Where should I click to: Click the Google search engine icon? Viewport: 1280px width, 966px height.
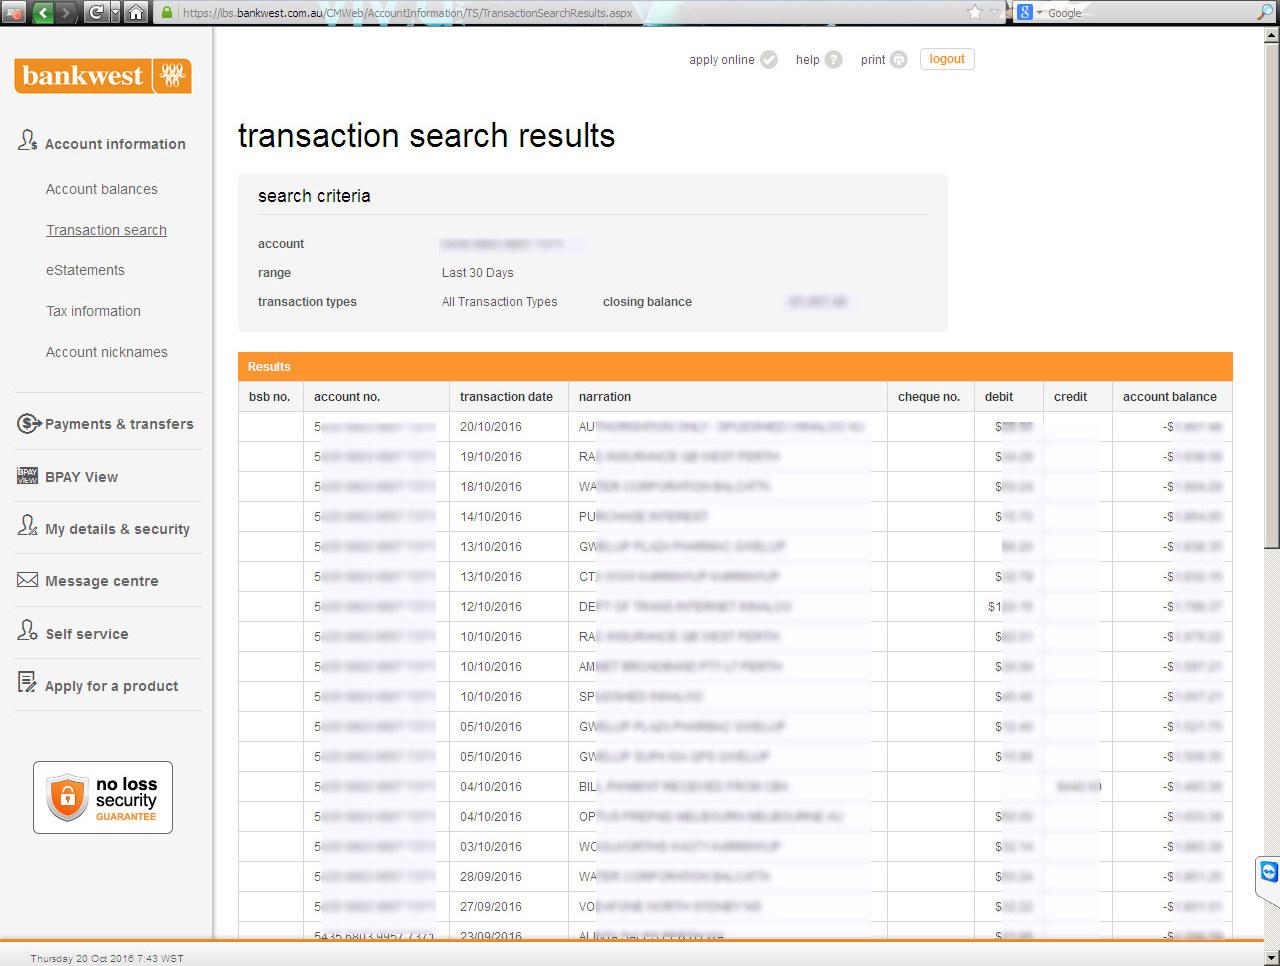(1025, 12)
